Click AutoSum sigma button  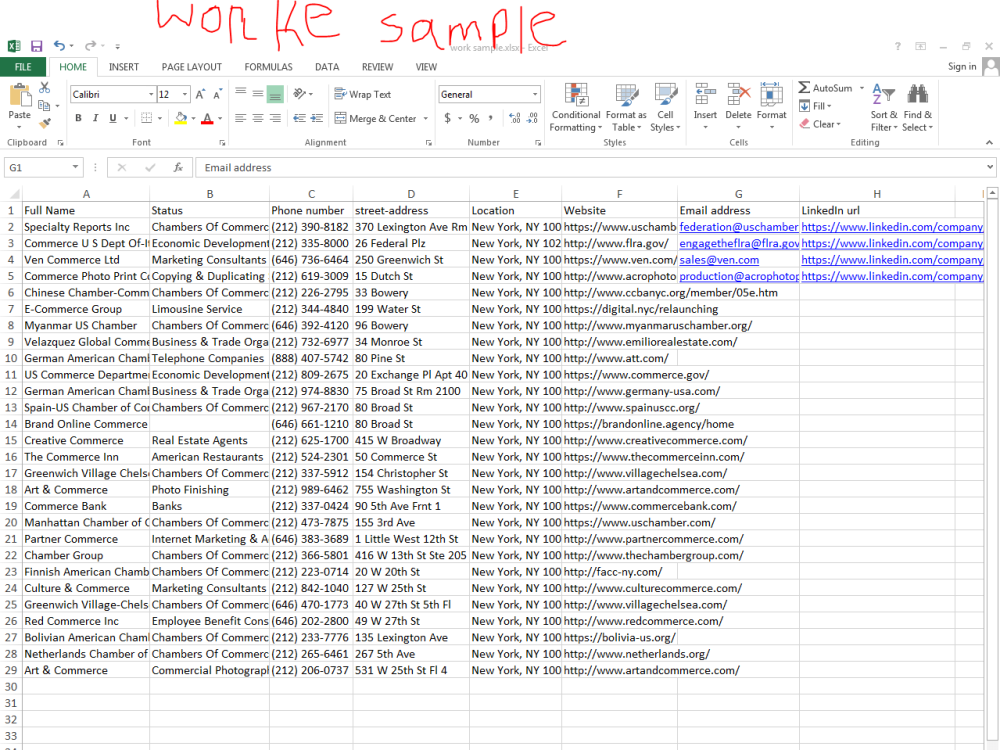pos(825,88)
